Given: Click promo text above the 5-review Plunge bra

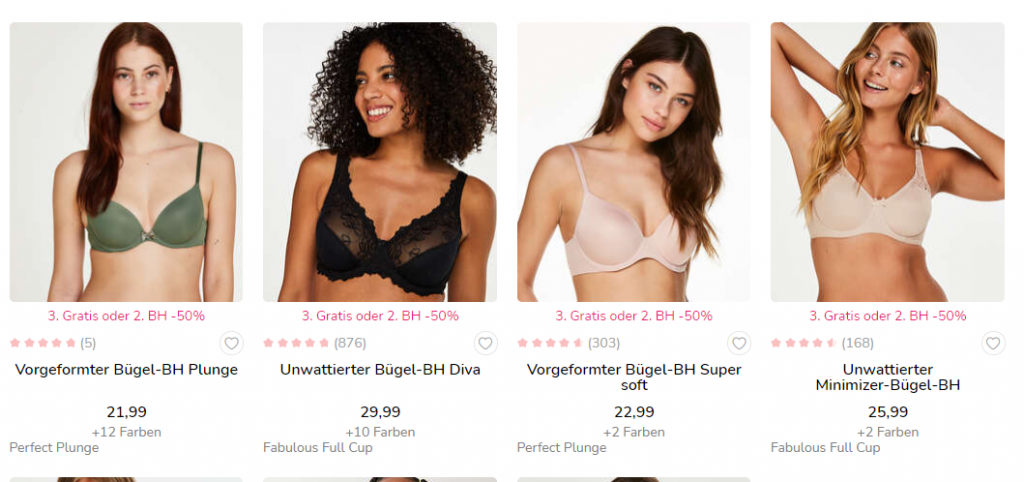Looking at the screenshot, I should [126, 316].
